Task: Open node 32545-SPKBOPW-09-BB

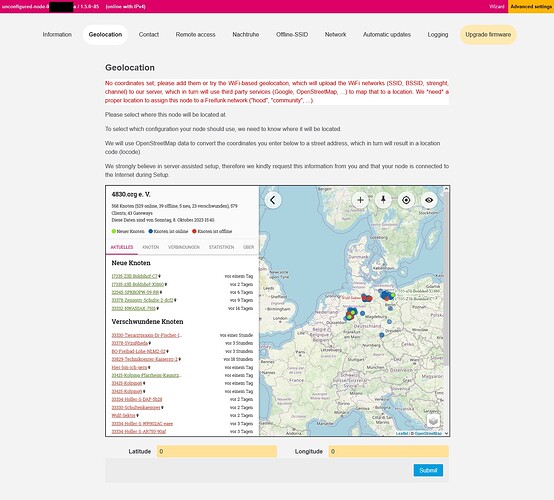Action: [135, 292]
